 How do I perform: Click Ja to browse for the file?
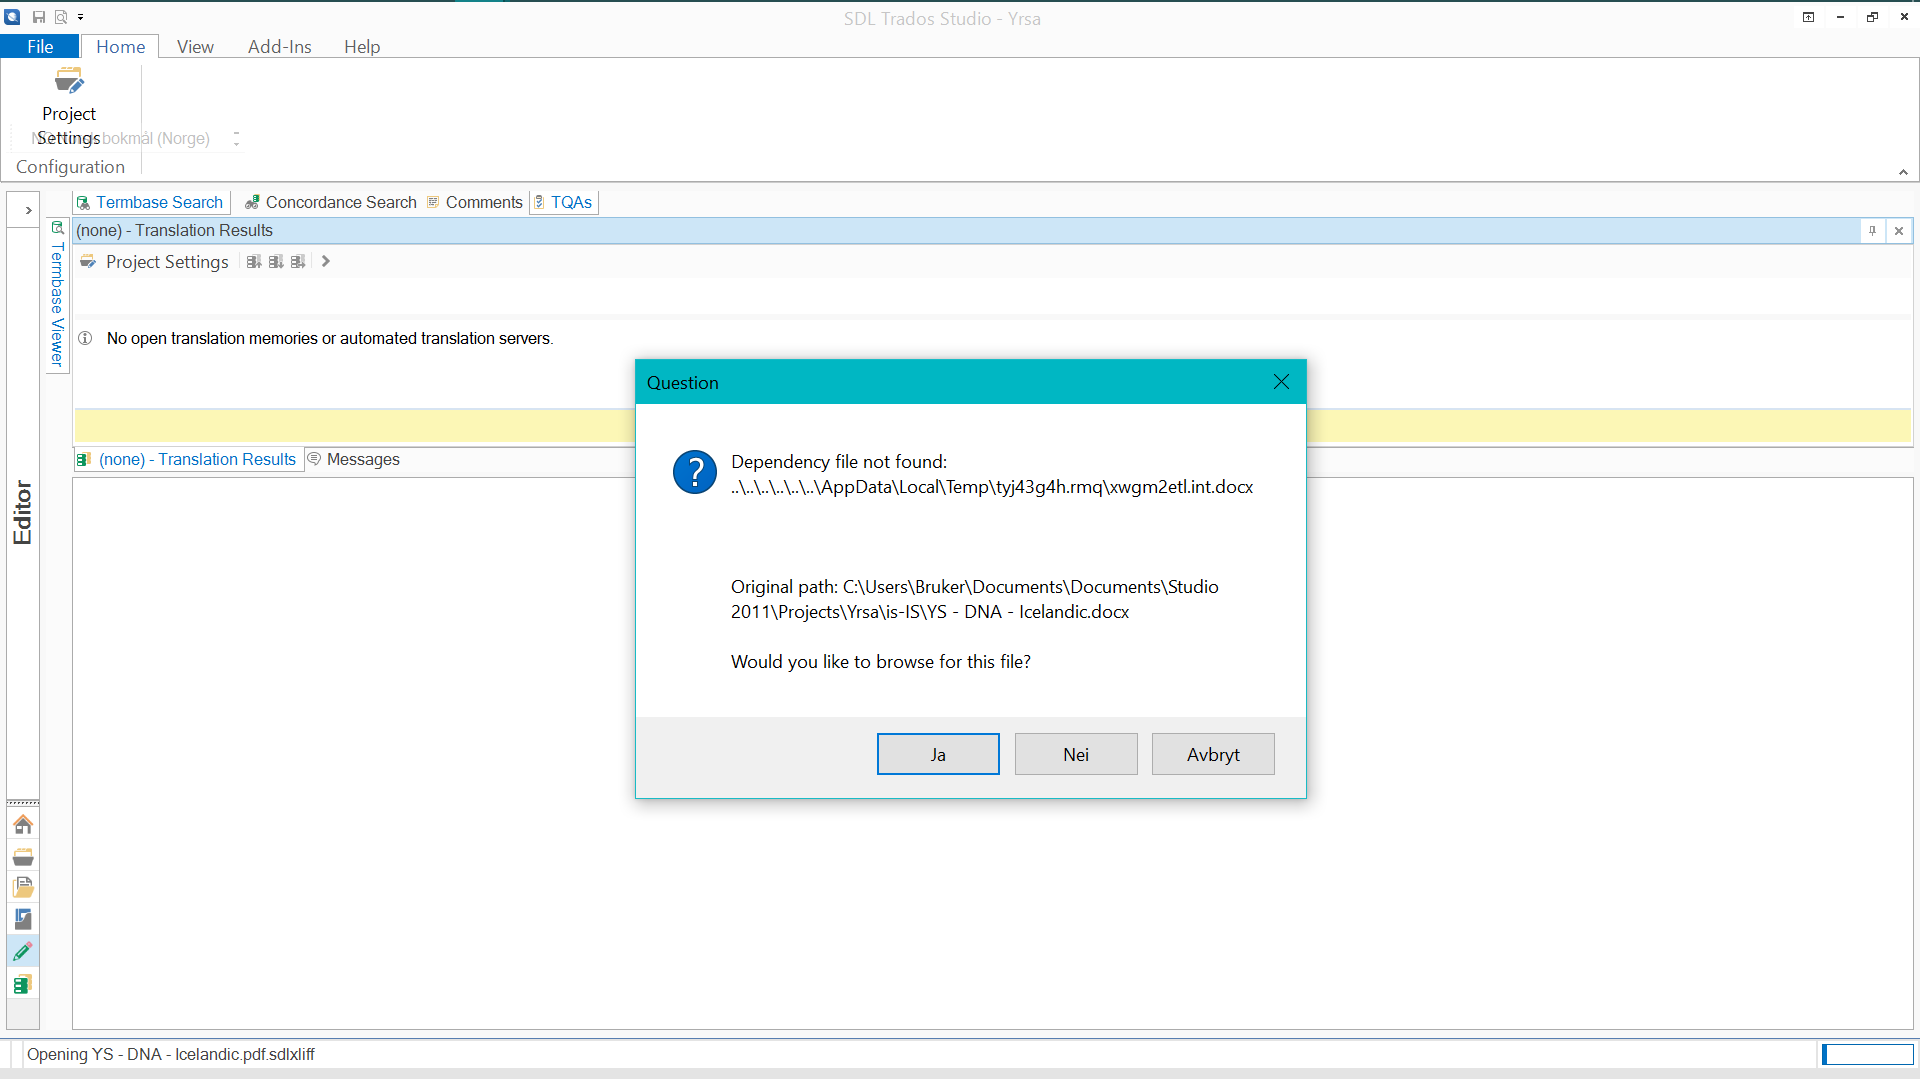[x=937, y=754]
